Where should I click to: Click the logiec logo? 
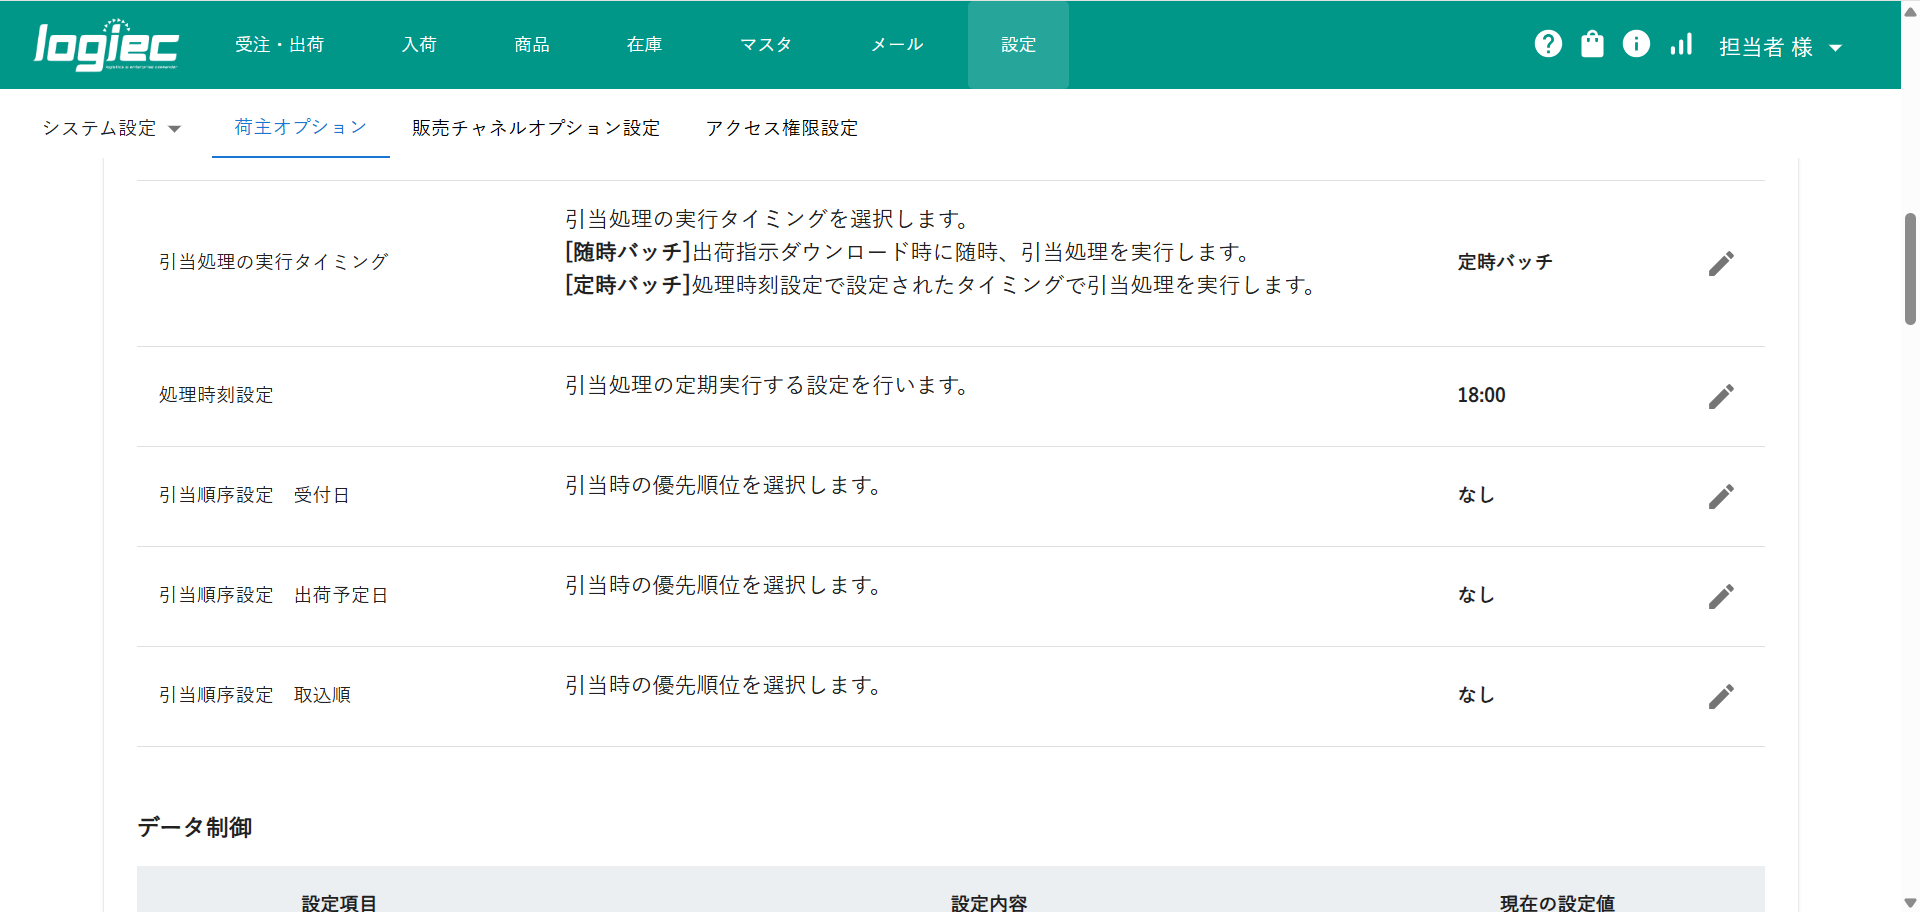click(x=106, y=45)
